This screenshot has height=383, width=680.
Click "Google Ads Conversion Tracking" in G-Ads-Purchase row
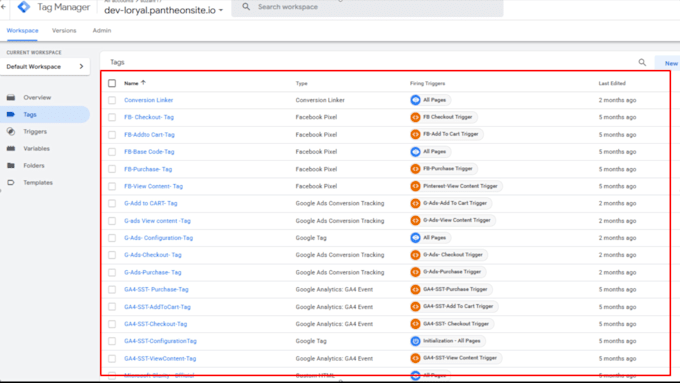[x=340, y=272]
